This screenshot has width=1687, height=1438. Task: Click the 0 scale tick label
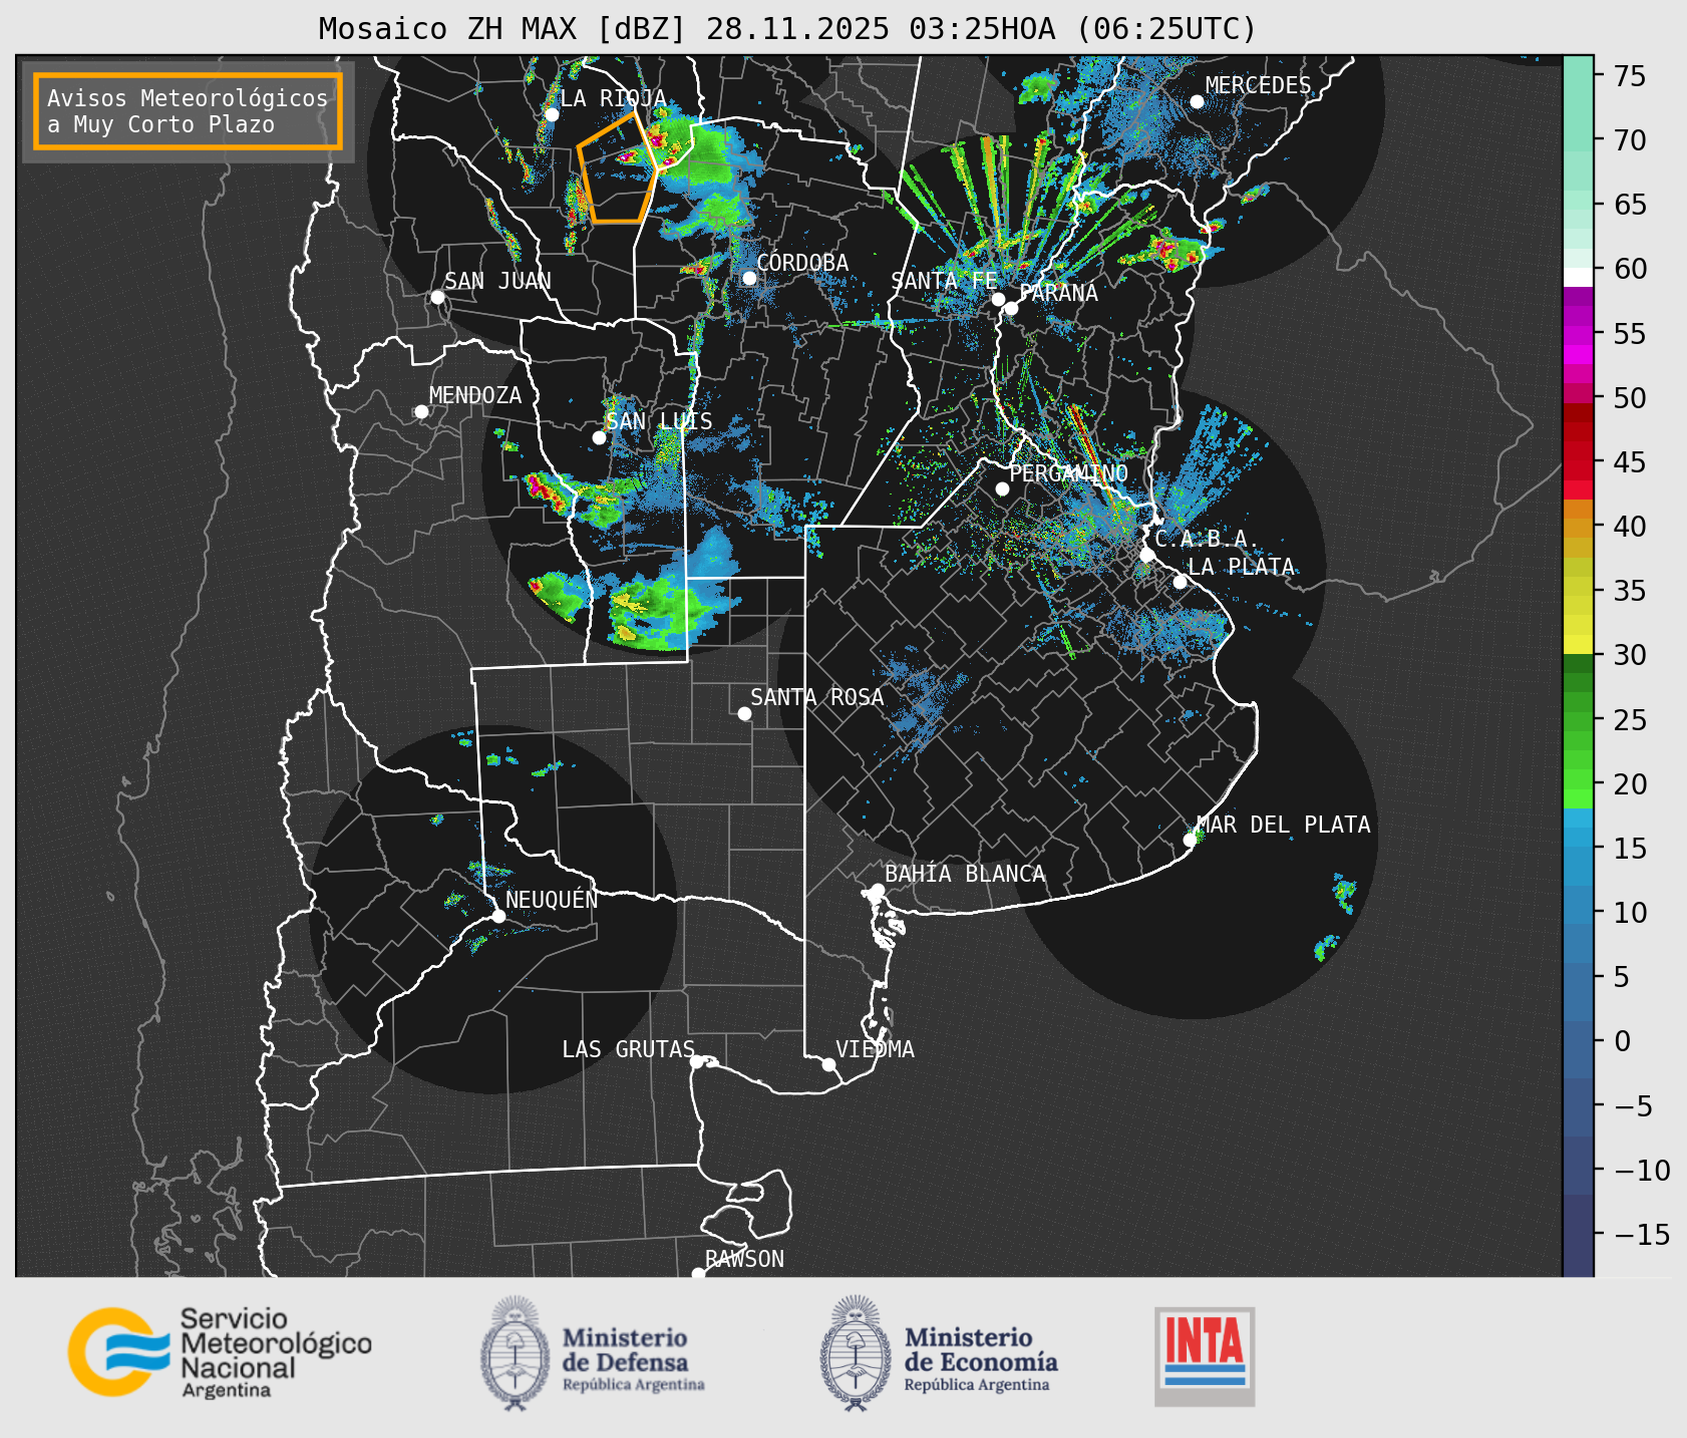1621,1041
